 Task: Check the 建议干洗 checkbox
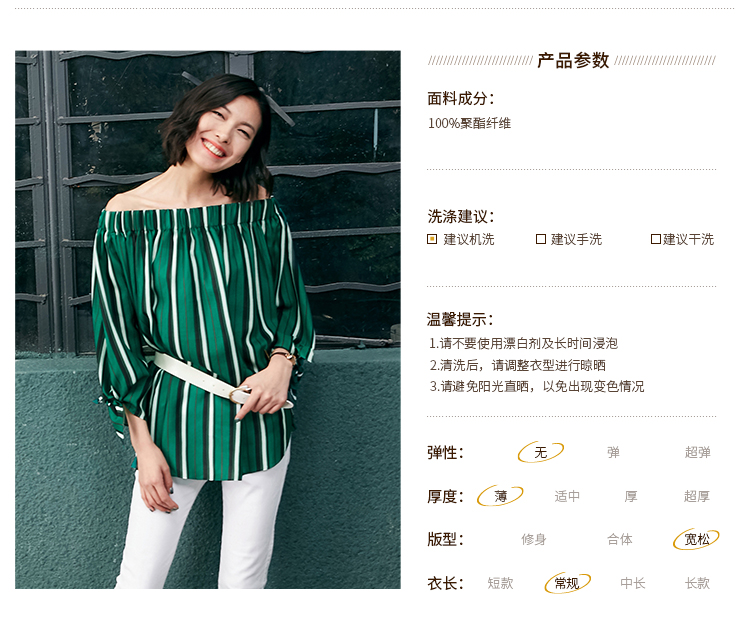pos(656,239)
